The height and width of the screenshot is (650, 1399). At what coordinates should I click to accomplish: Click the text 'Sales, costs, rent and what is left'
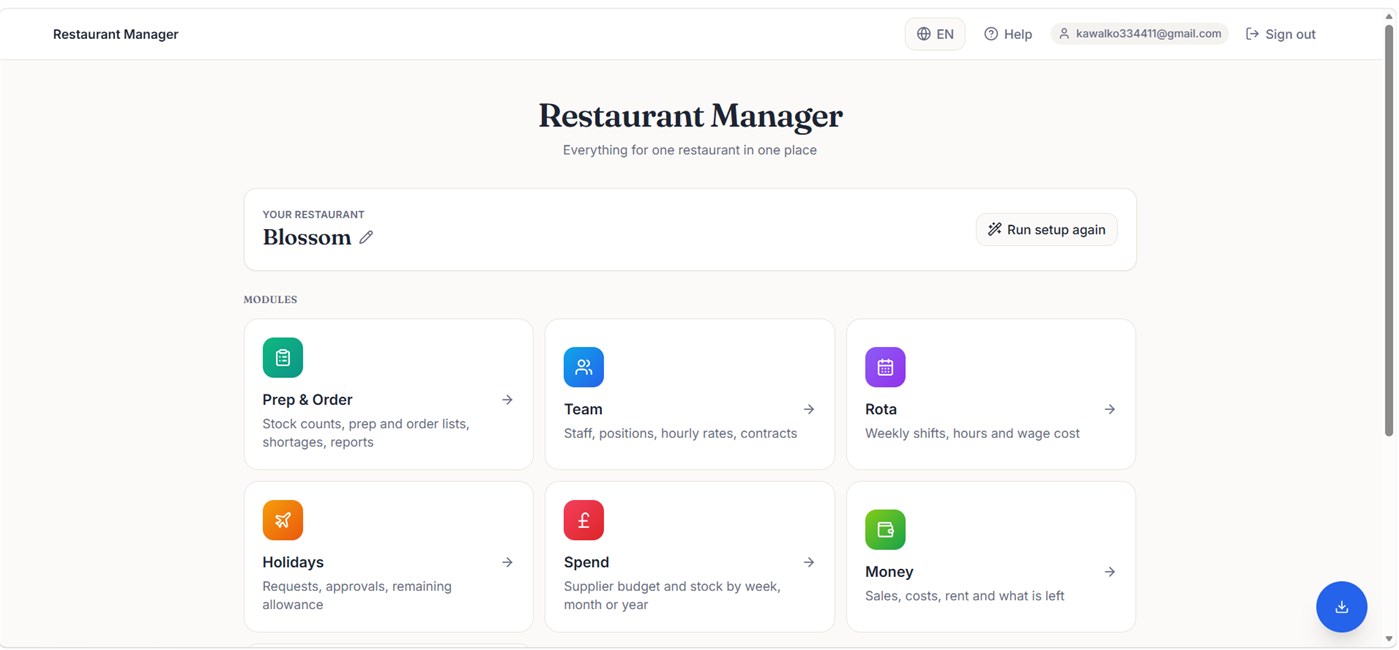[964, 596]
